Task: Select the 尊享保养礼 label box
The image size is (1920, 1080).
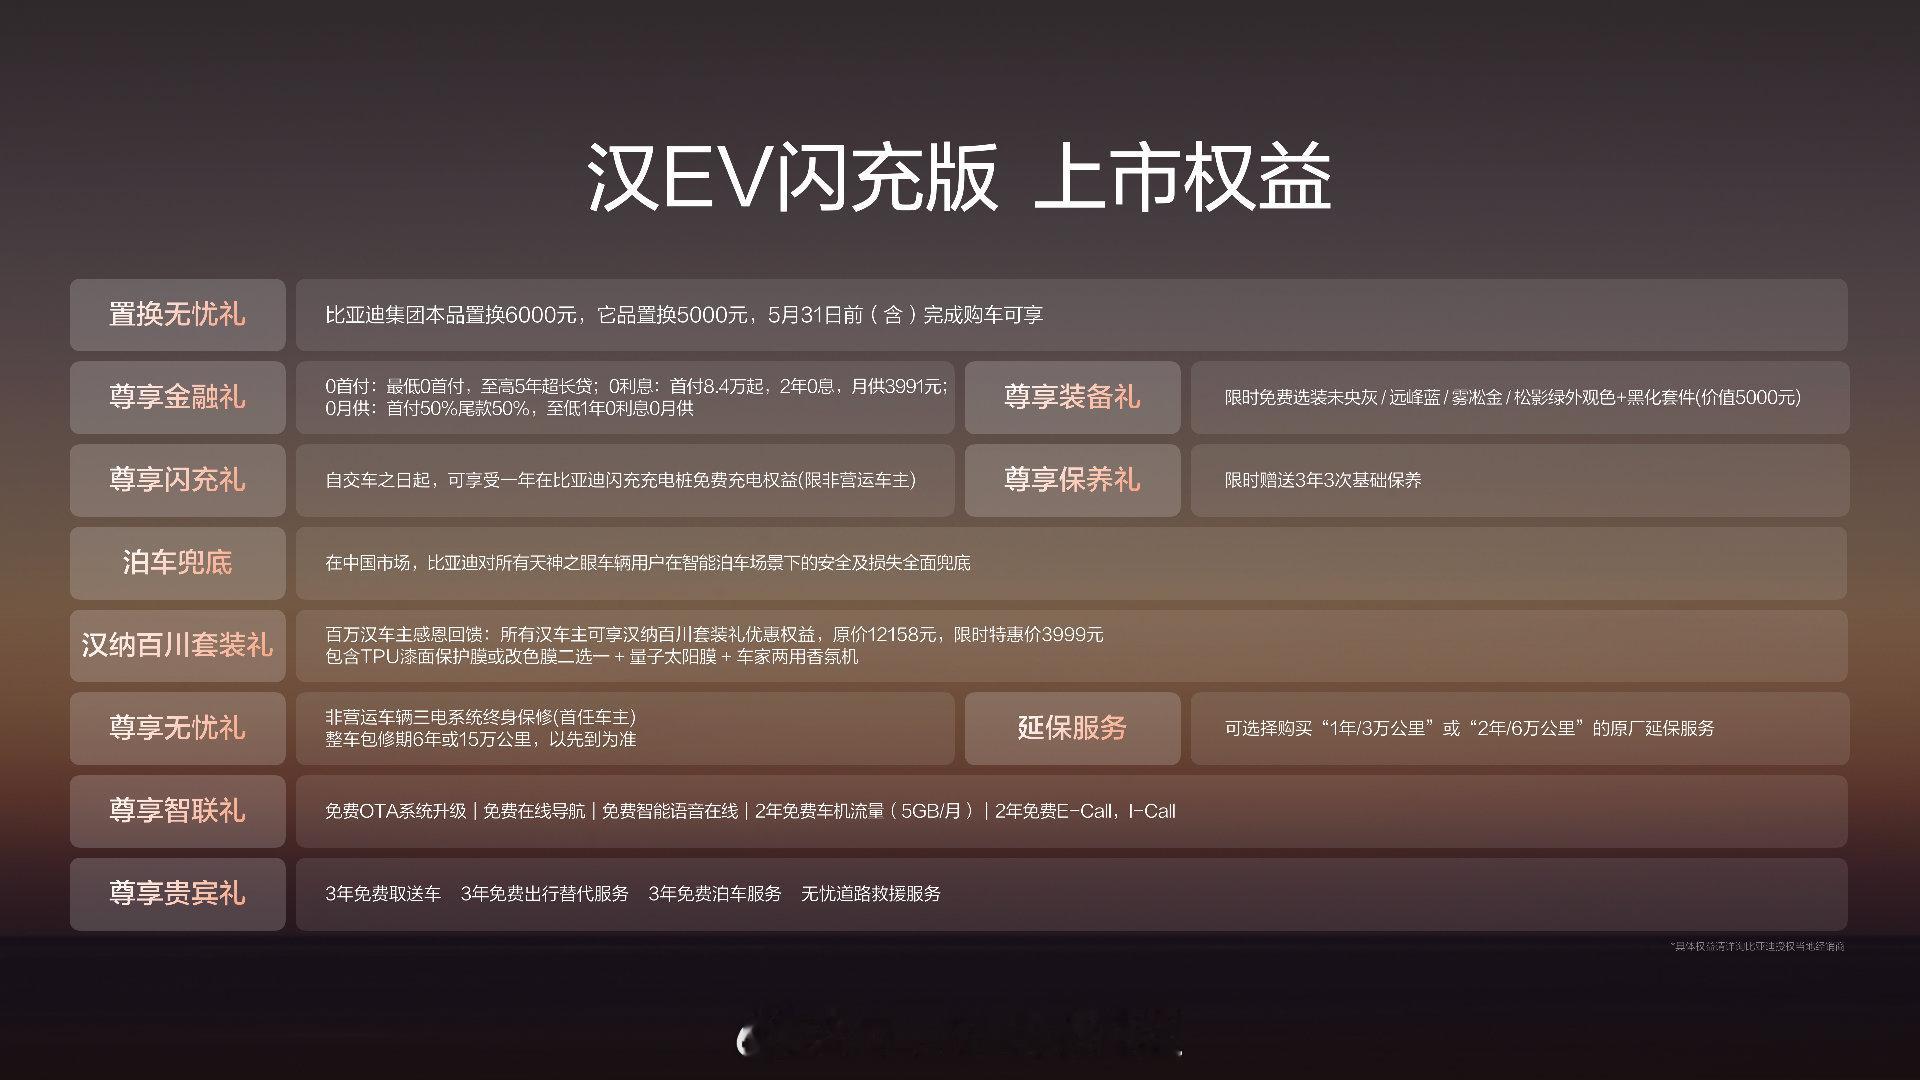Action: 1072,480
